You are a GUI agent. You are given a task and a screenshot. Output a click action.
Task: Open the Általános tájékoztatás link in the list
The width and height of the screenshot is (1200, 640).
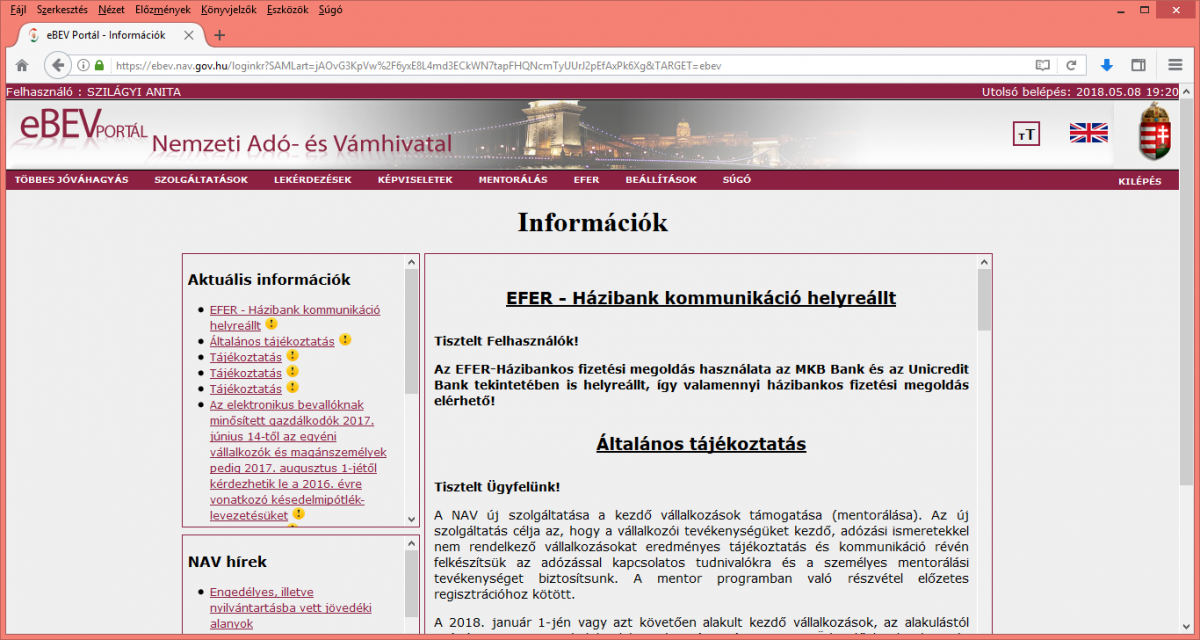[272, 341]
